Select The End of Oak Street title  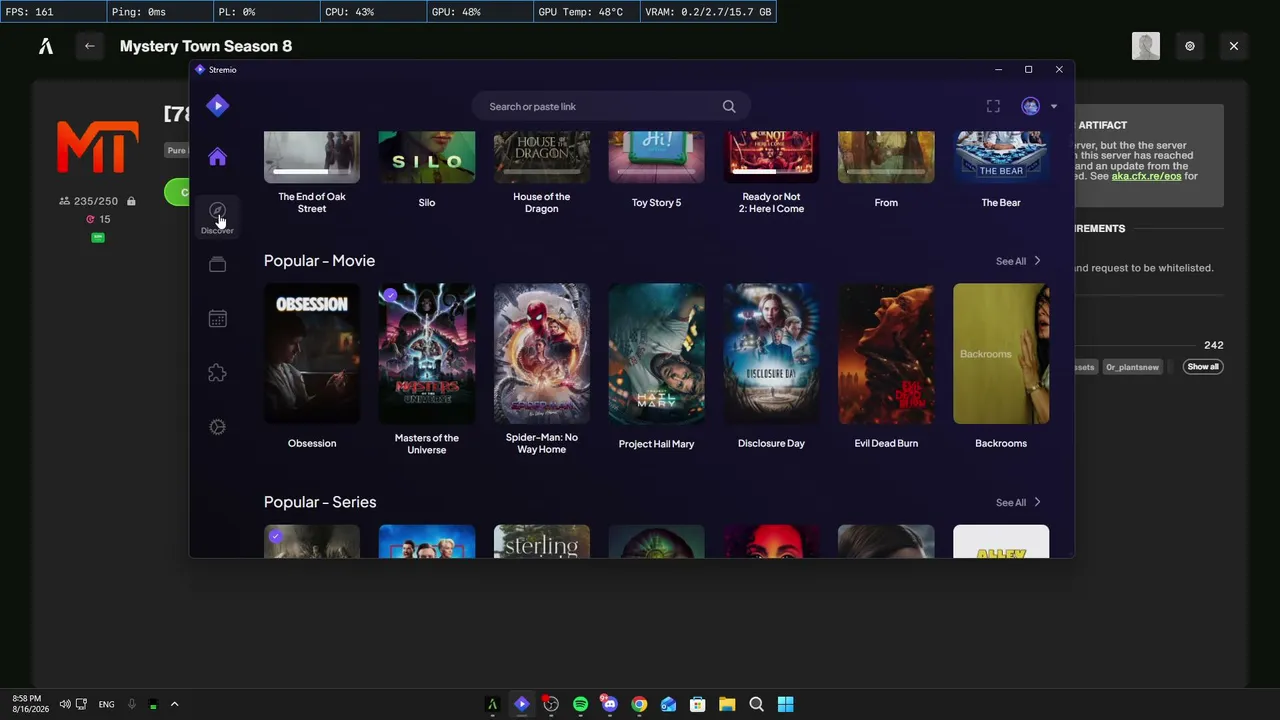tap(312, 203)
